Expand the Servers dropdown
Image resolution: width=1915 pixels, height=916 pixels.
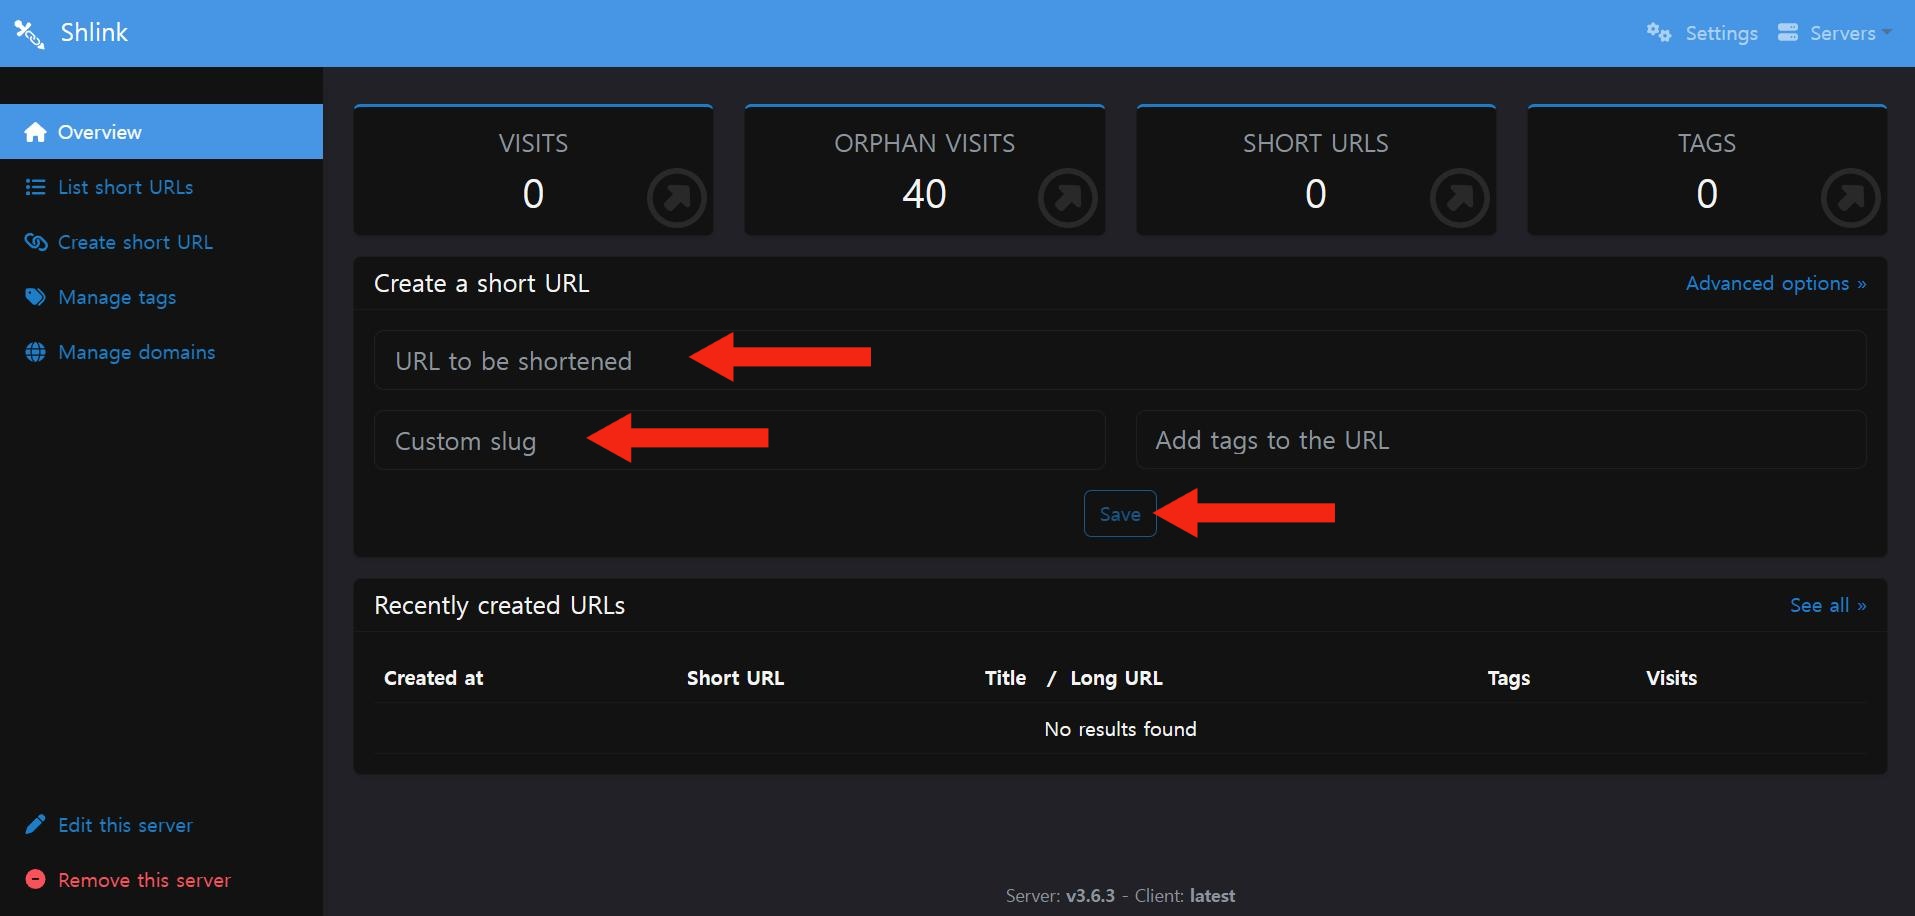point(1834,33)
